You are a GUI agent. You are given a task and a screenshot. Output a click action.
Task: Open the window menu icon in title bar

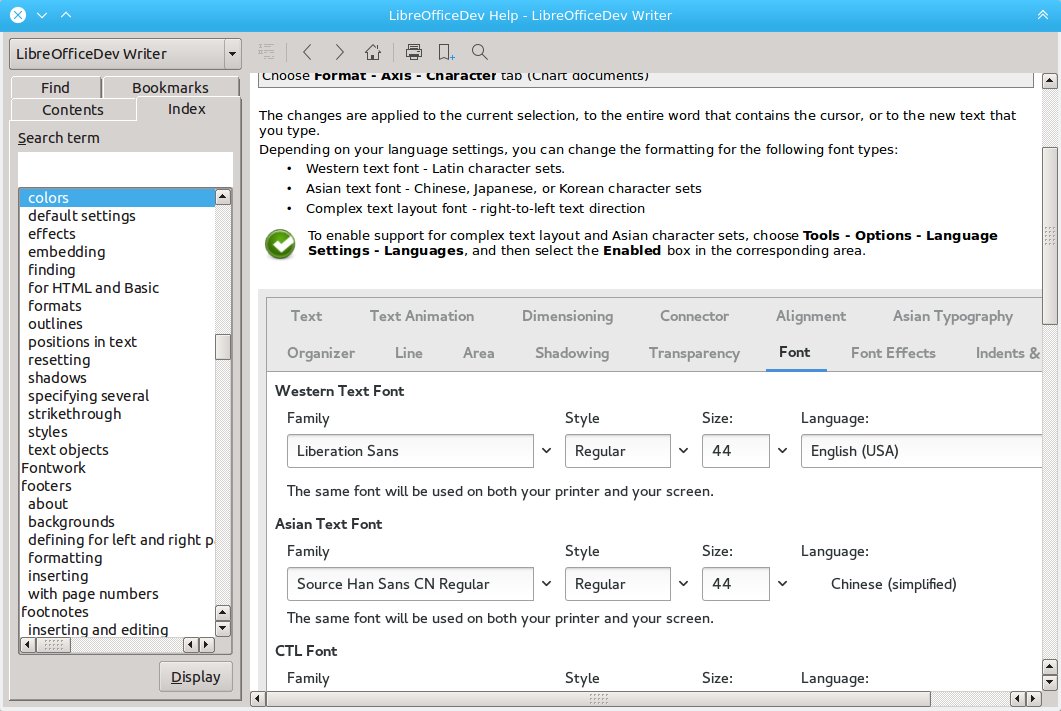(x=42, y=15)
